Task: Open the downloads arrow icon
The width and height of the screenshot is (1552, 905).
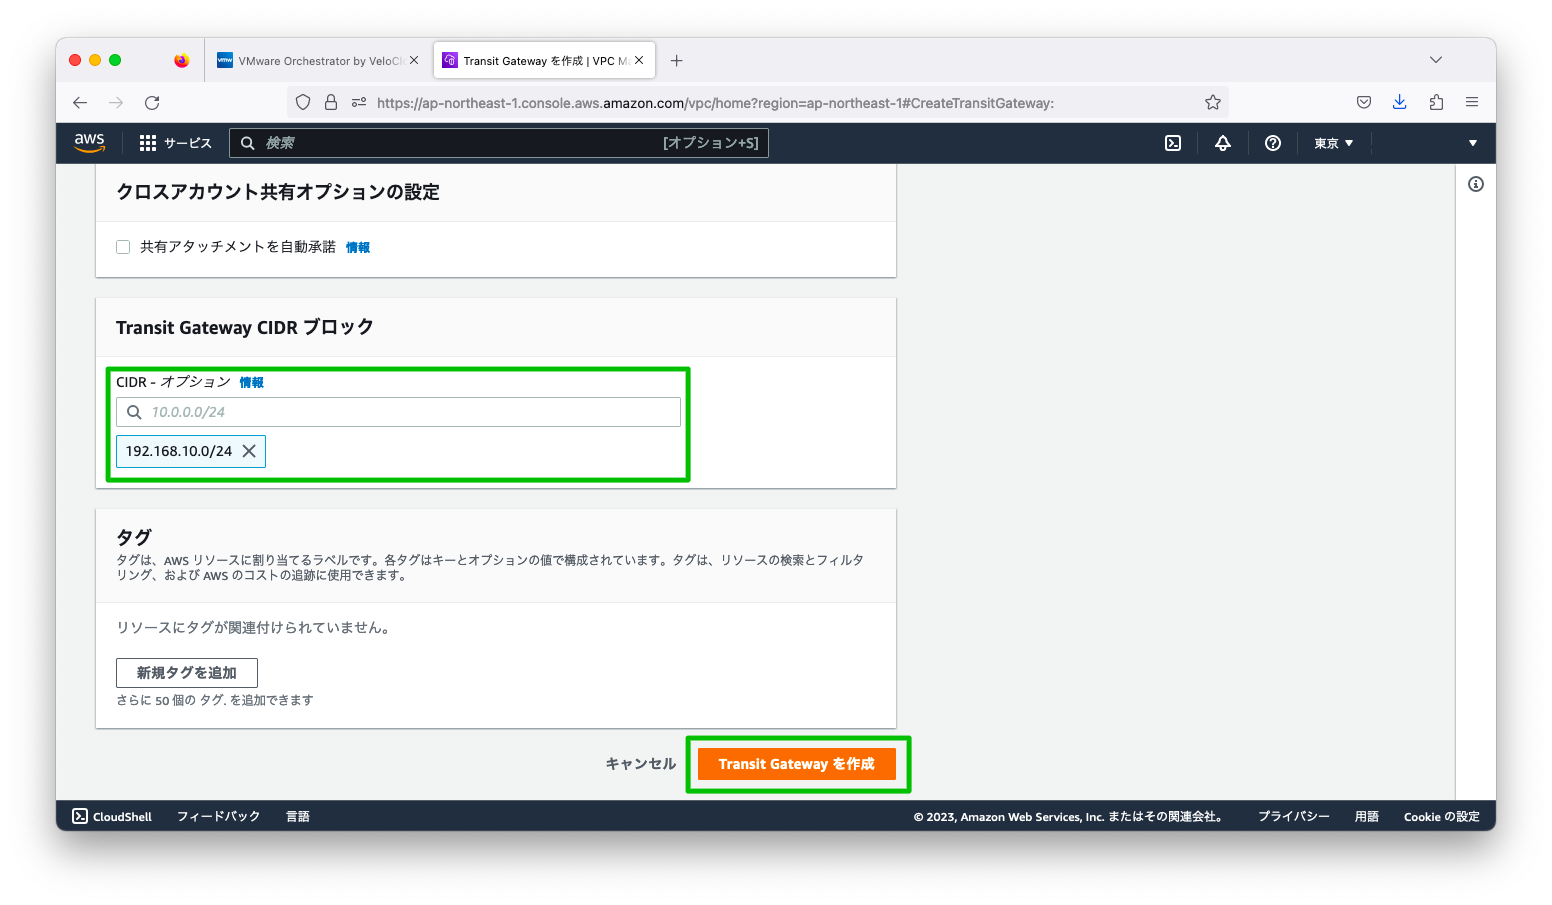Action: coord(1399,102)
